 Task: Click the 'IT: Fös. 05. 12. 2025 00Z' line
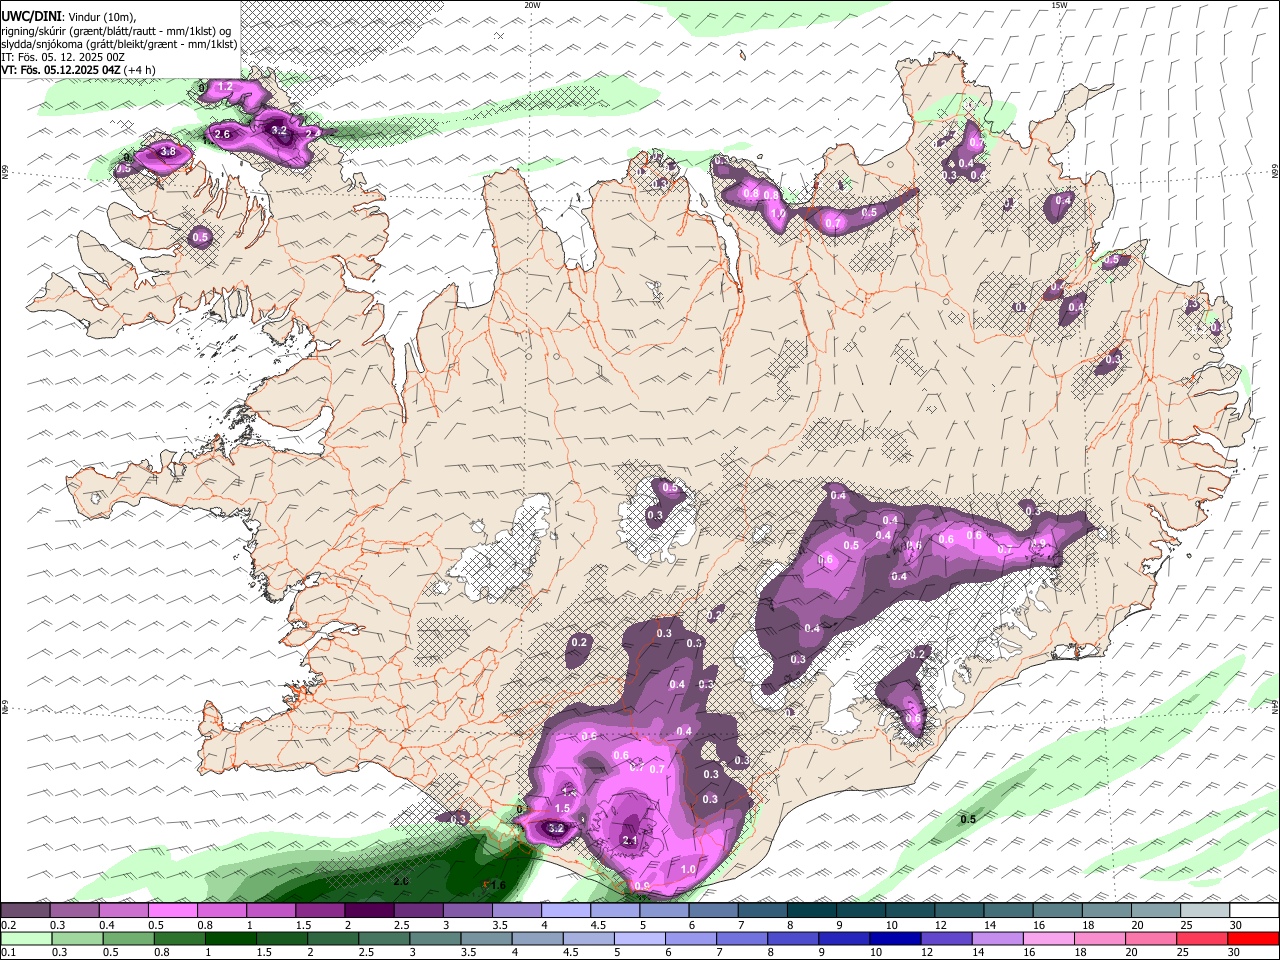[x=62, y=57]
